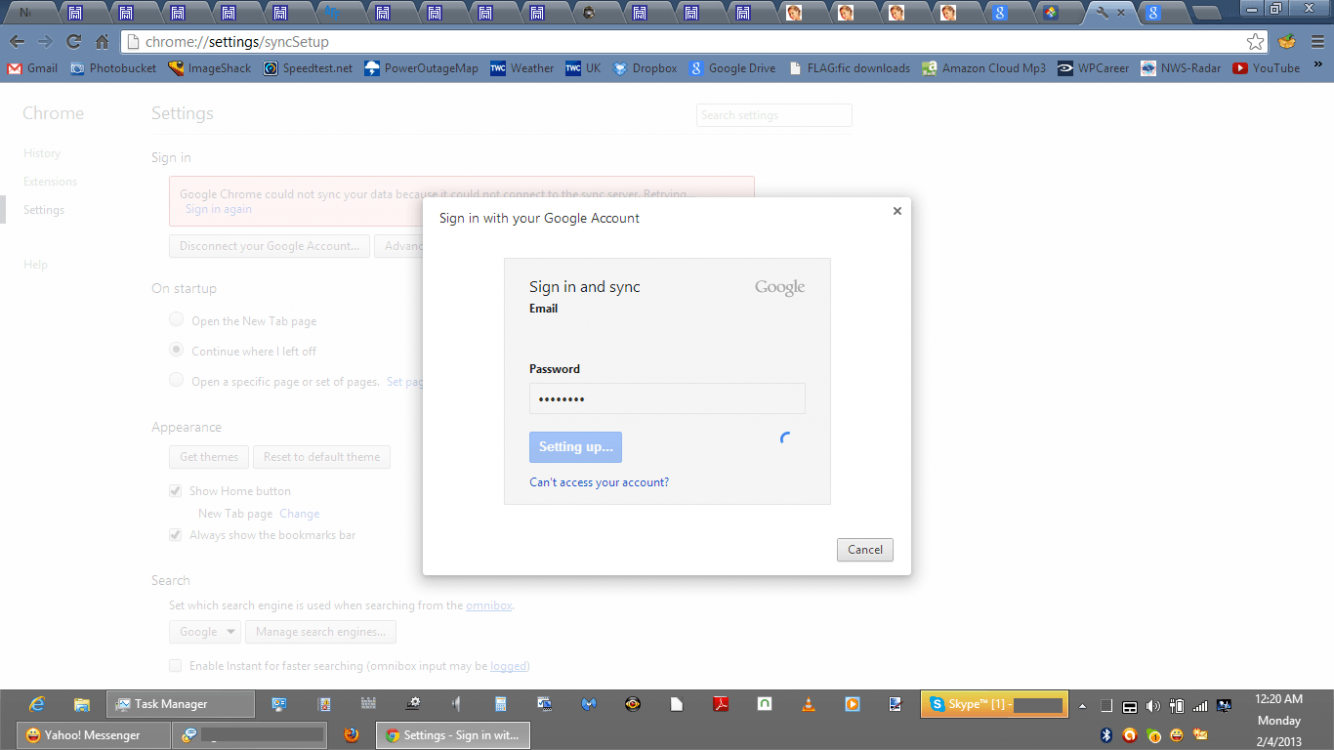Open the WPCareer bookmark
Viewport: 1334px width, 750px height.
click(x=1093, y=68)
